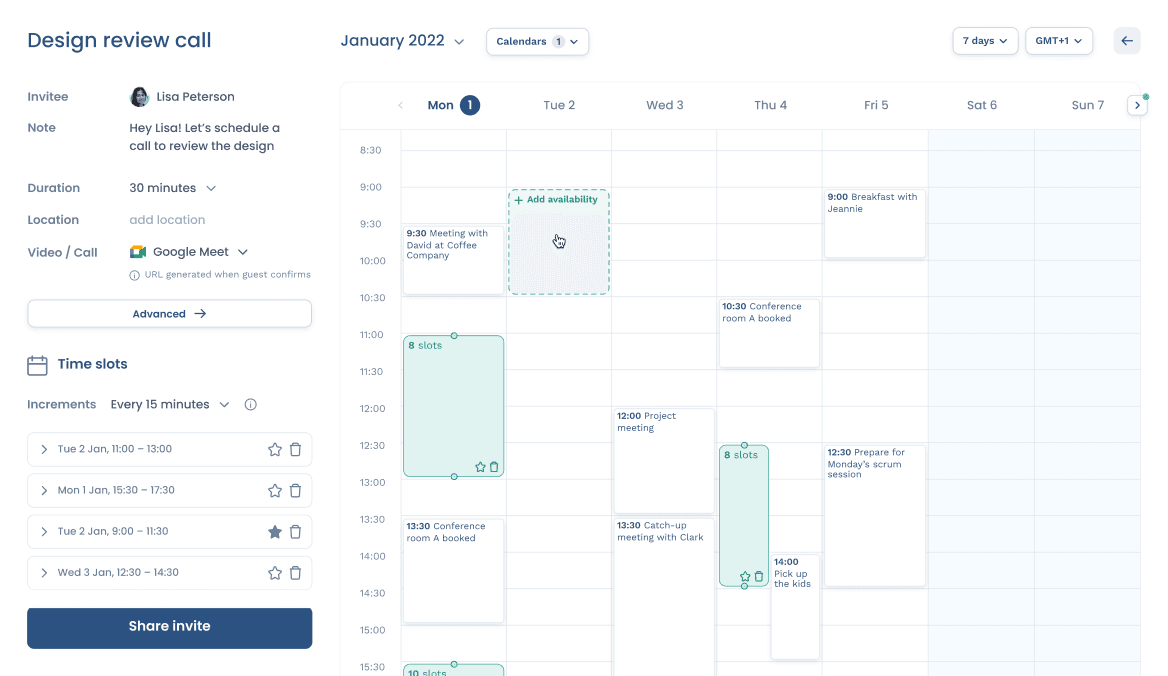Favorite the Mon 1 Jan 15:30 – 17:30 slot
1168x676 pixels.
coord(275,491)
